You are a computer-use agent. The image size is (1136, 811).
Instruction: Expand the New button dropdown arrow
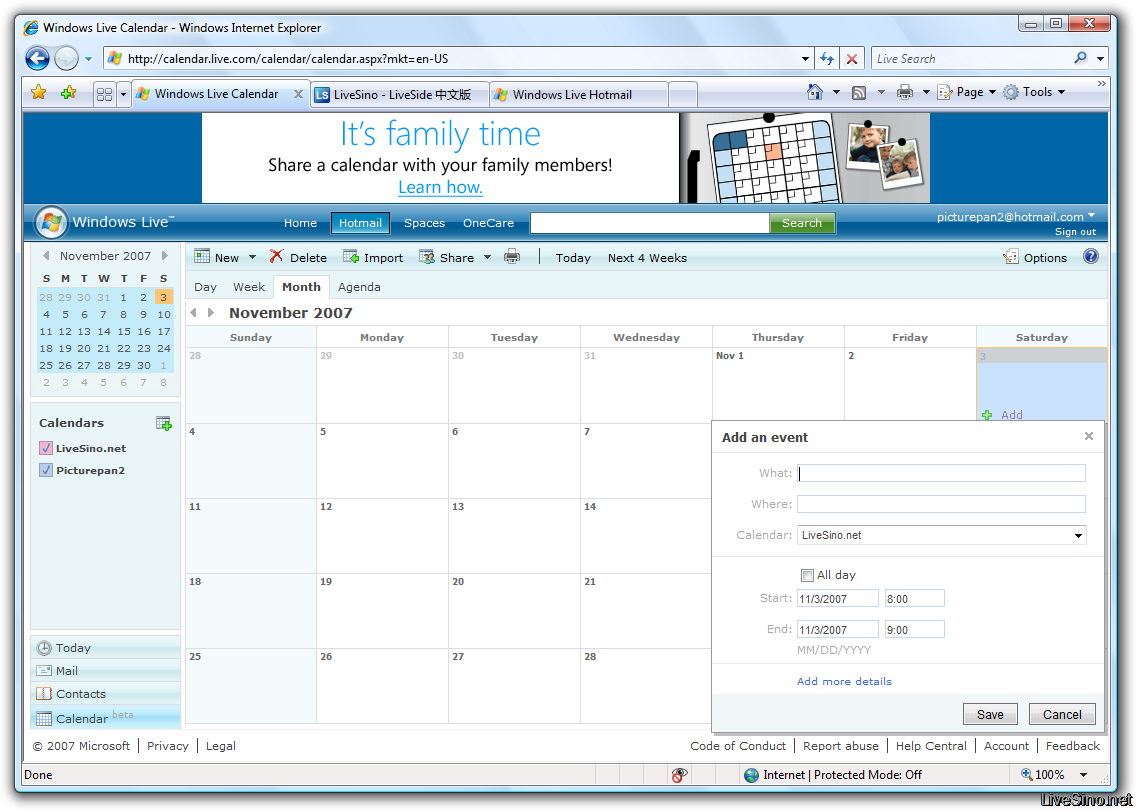click(x=252, y=257)
